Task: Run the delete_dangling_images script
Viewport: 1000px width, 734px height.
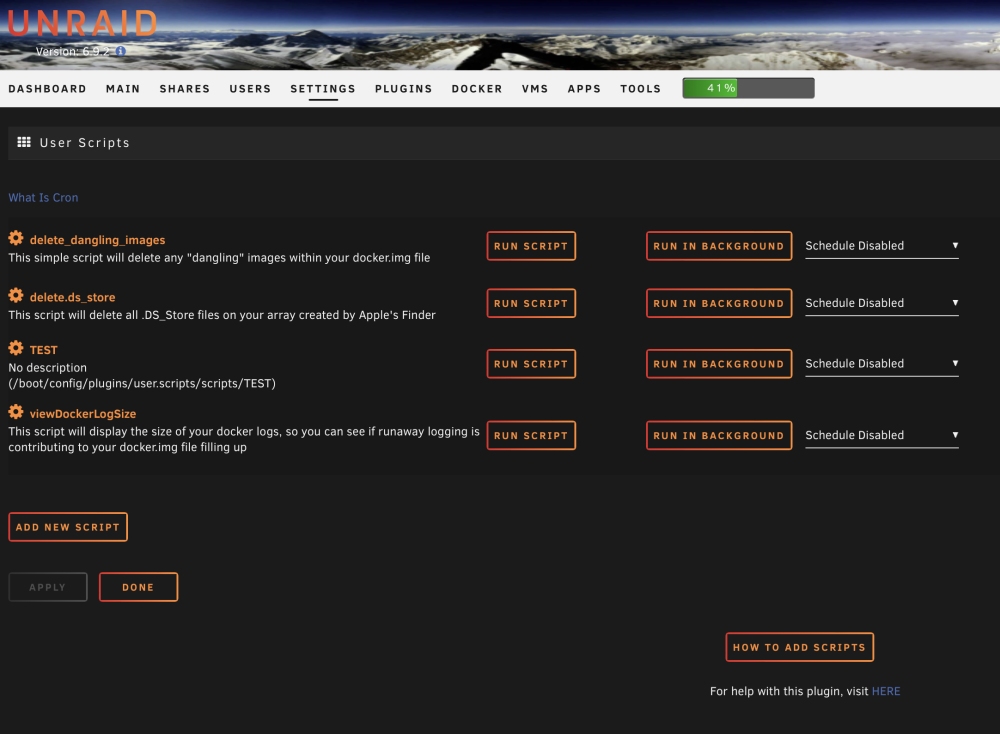Action: click(x=531, y=246)
